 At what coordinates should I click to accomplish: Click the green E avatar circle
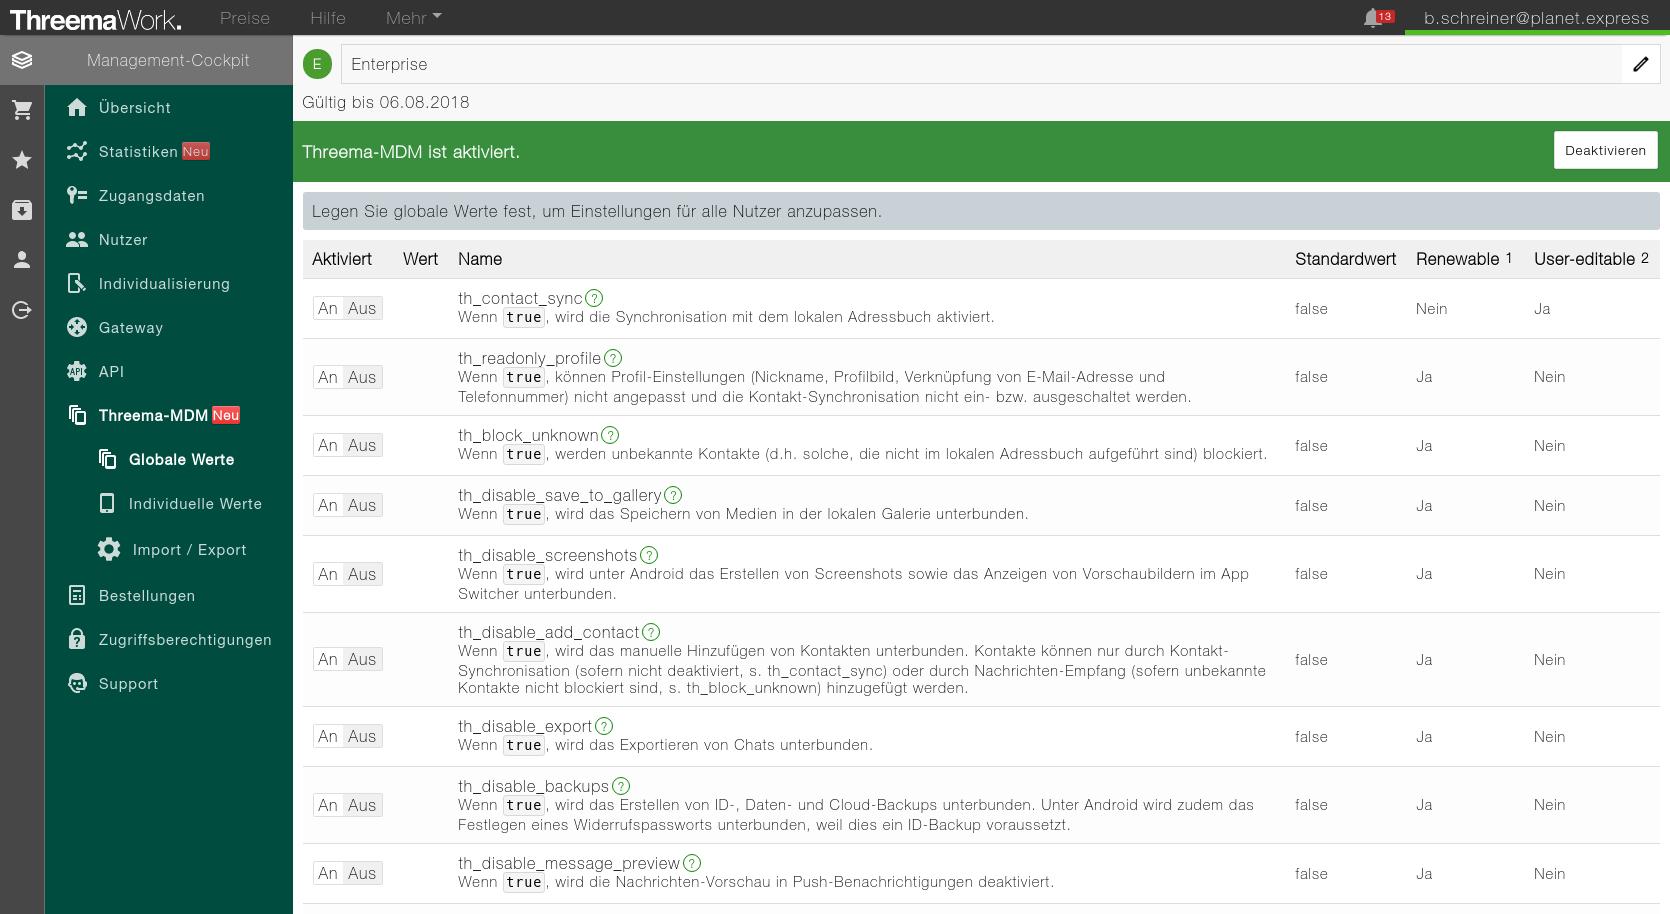click(317, 64)
